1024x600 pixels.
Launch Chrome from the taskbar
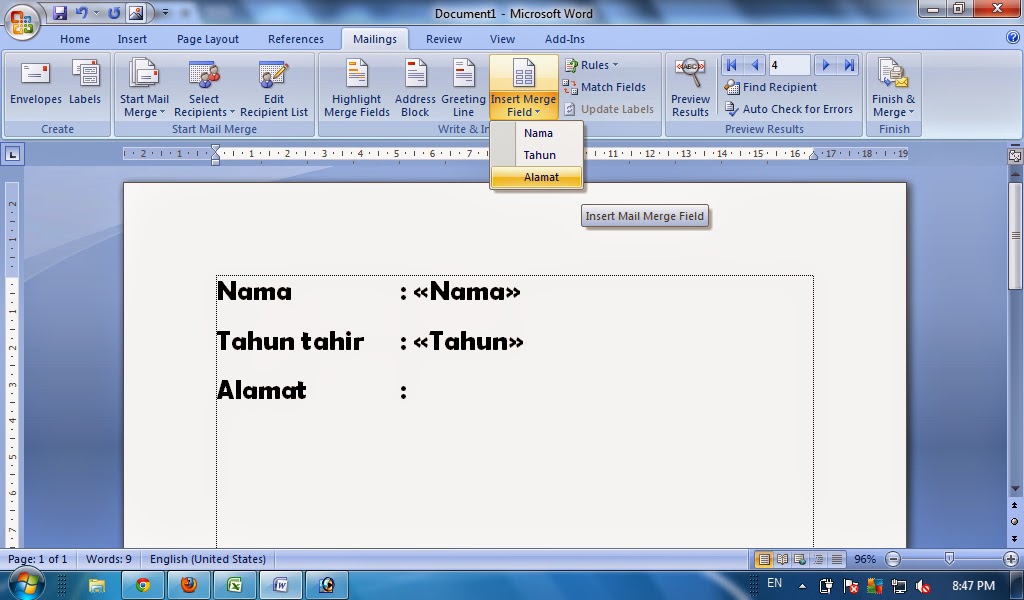click(x=142, y=584)
